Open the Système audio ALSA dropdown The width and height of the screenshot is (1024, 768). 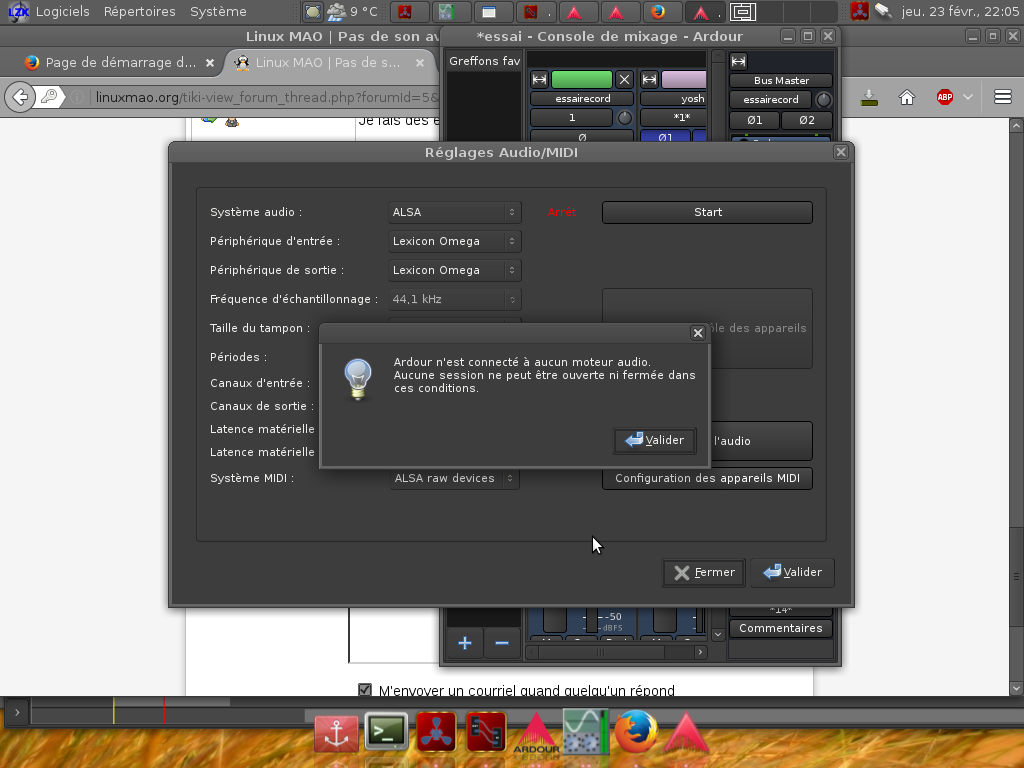coord(455,212)
